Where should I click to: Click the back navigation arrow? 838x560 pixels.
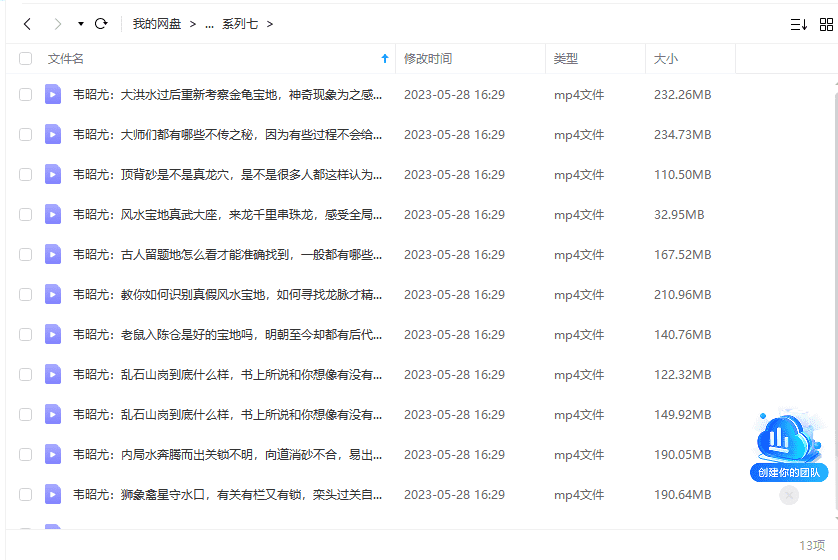(x=27, y=23)
